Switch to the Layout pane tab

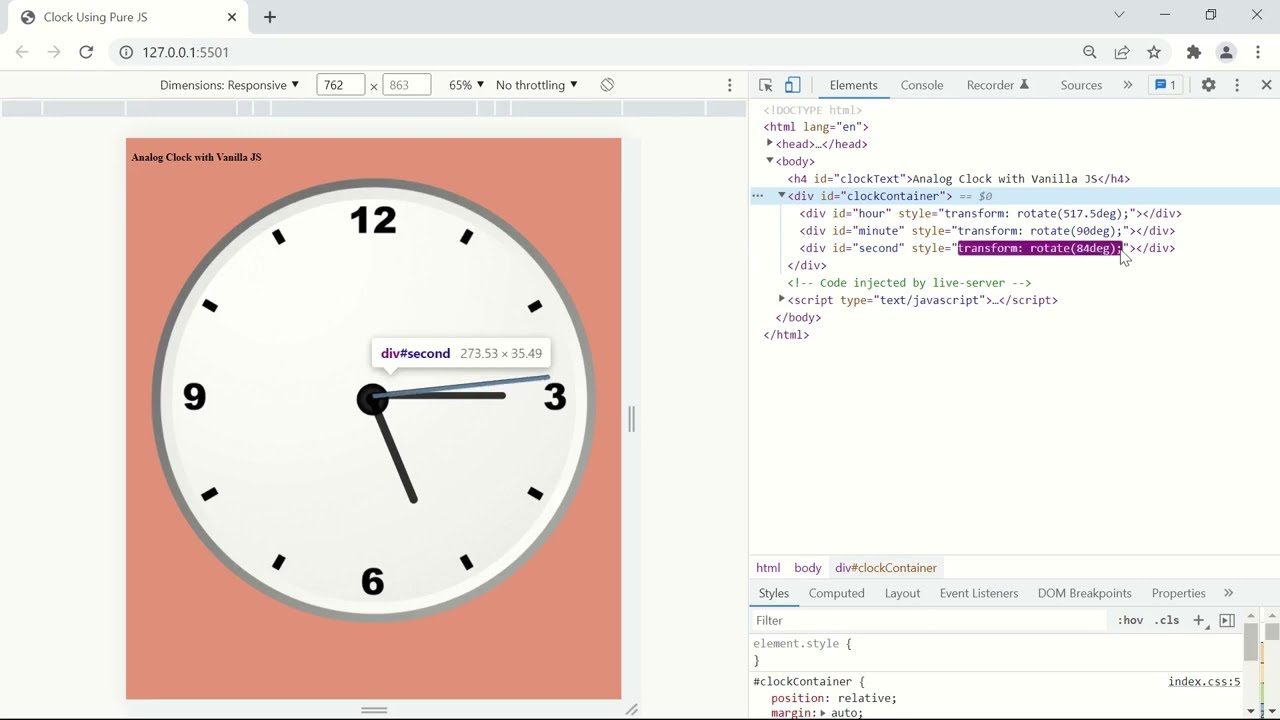902,593
